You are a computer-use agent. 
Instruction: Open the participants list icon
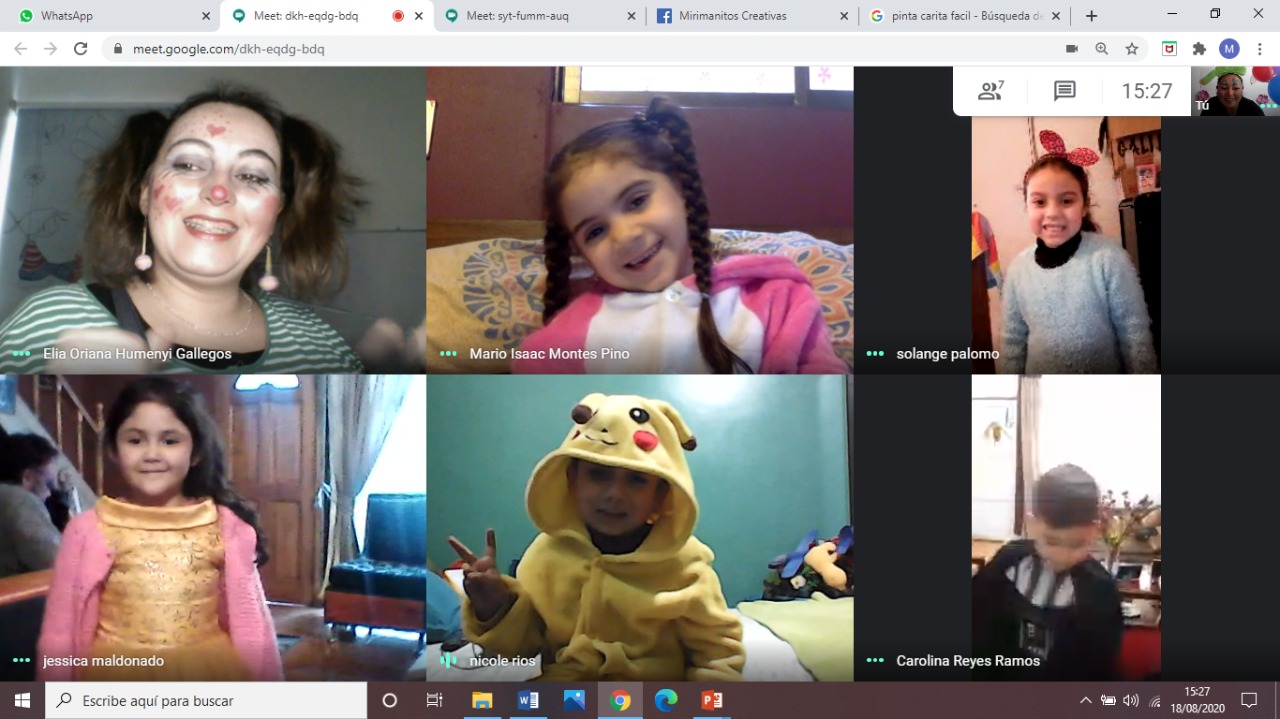click(991, 91)
